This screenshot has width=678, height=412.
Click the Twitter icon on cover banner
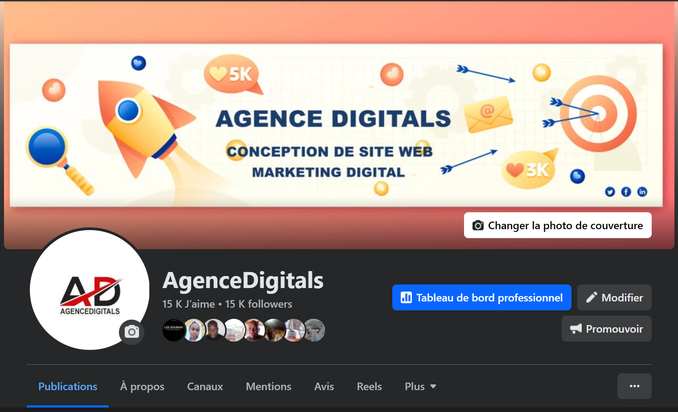pyautogui.click(x=610, y=192)
